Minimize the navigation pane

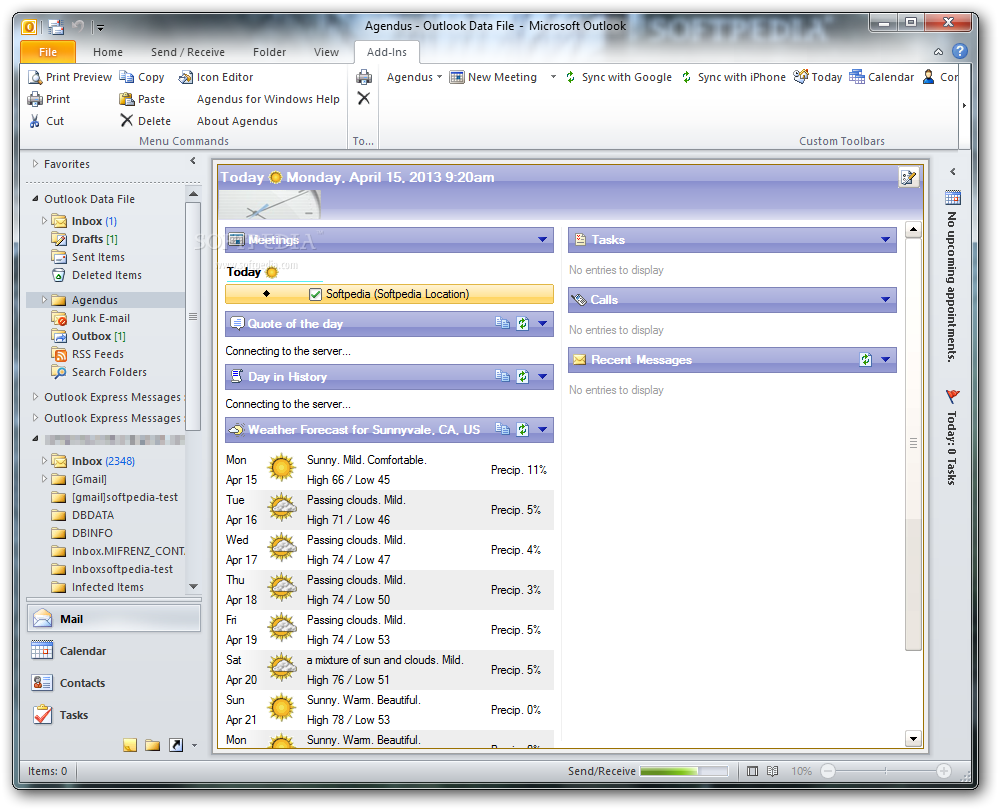coord(192,162)
